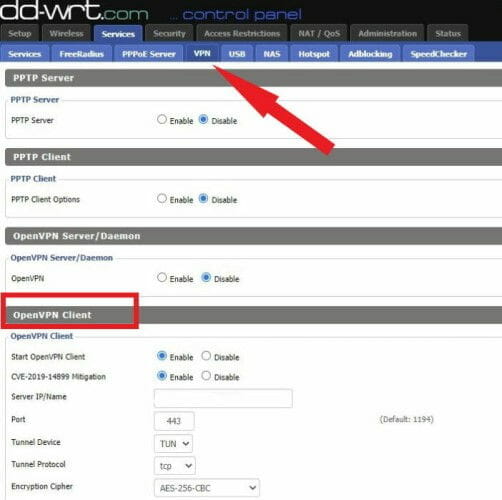
Task: Click the Server IP/Name field
Action: click(223, 398)
